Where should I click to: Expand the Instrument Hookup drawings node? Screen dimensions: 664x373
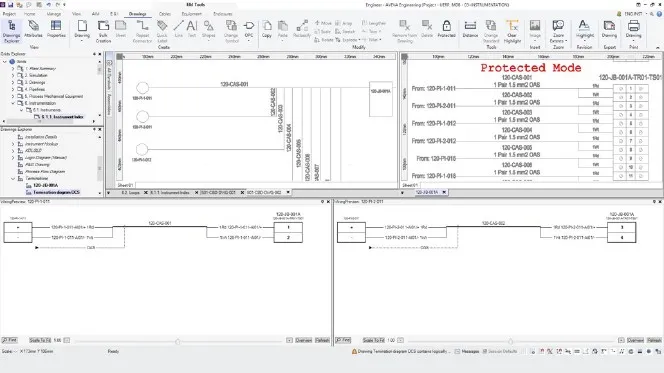pos(13,144)
